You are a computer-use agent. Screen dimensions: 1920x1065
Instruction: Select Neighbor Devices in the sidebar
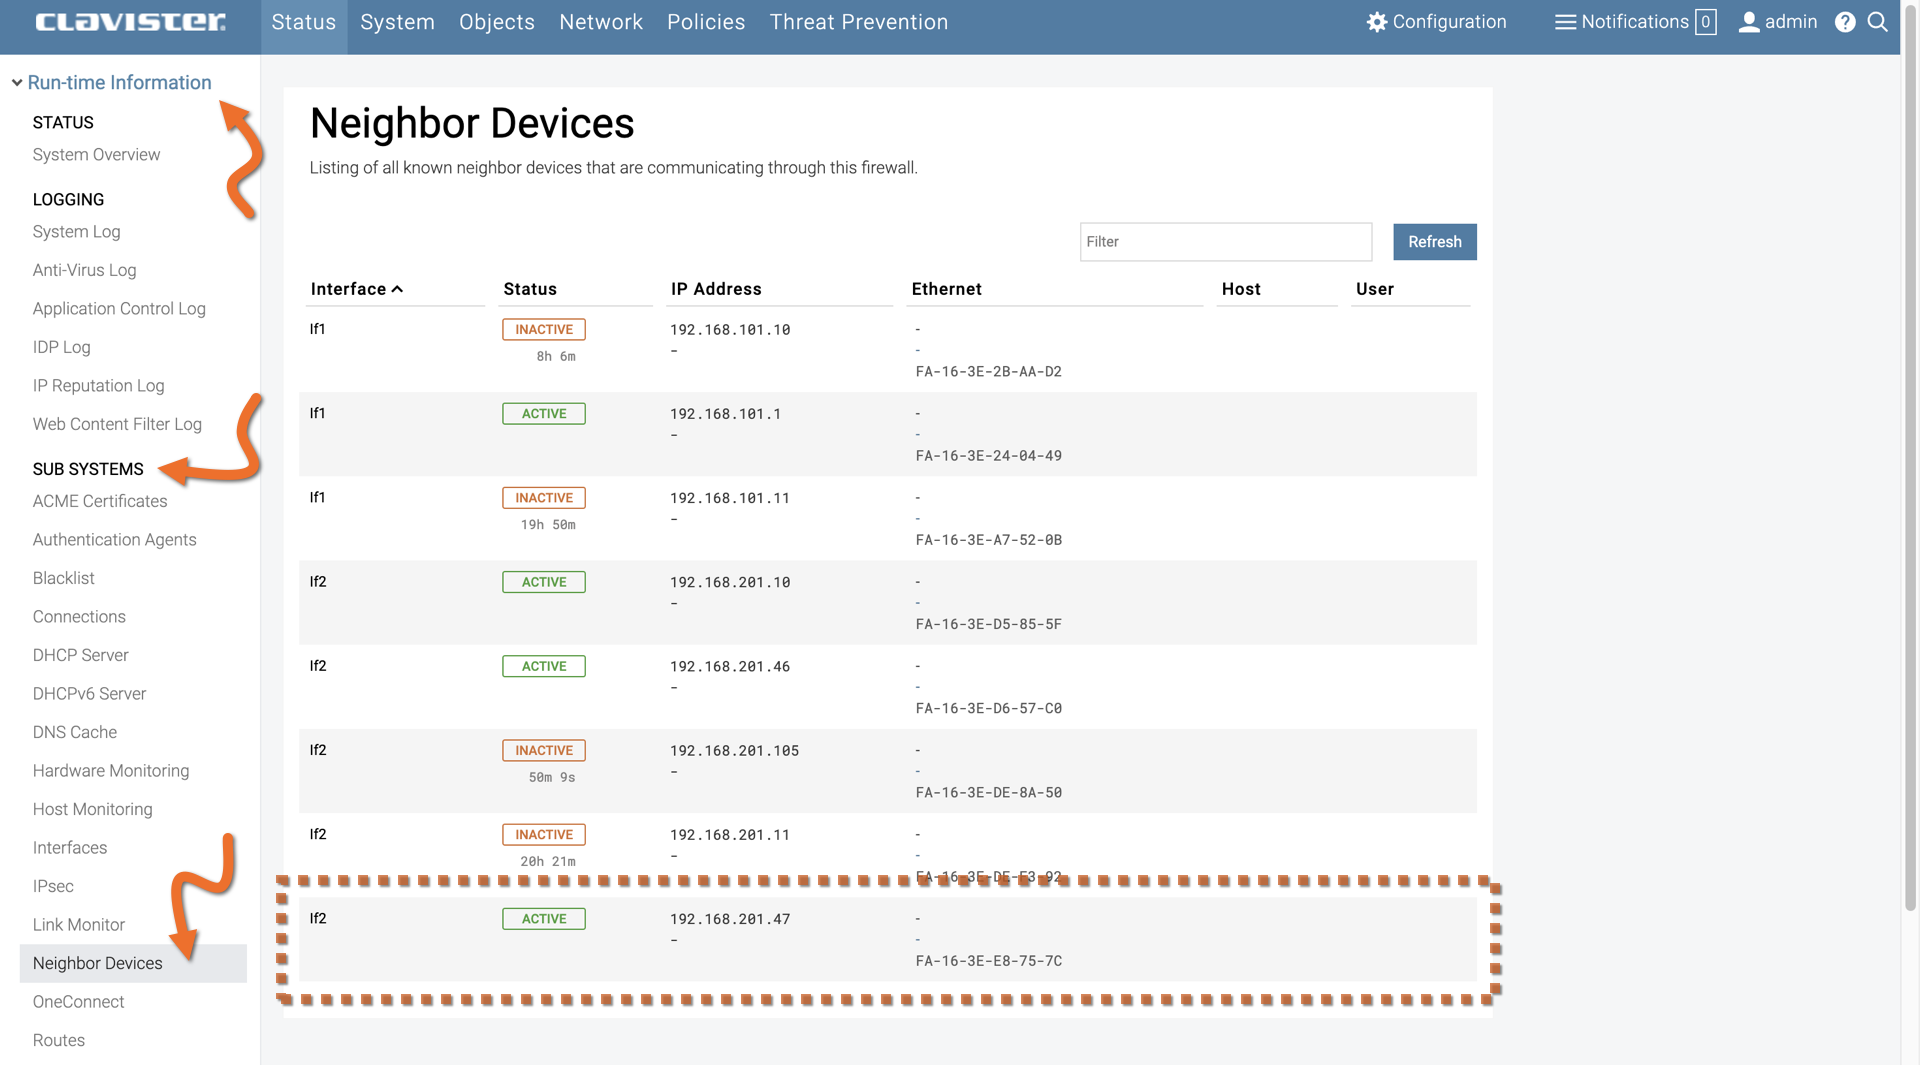point(97,963)
